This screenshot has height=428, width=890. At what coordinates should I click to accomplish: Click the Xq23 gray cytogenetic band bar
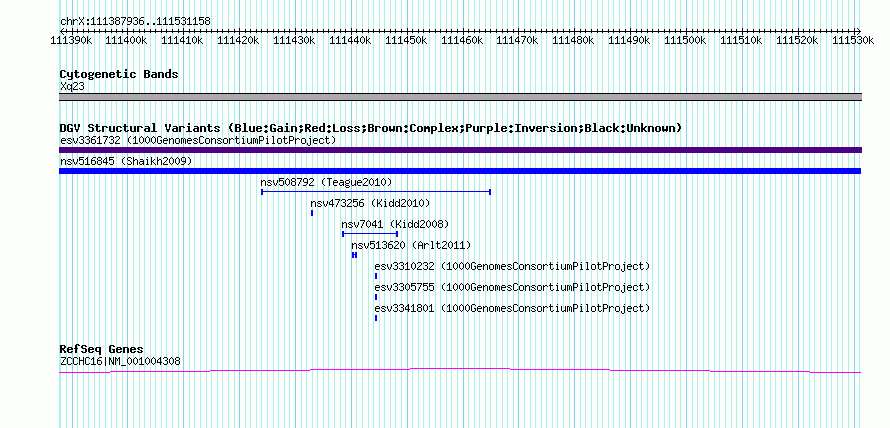click(460, 97)
